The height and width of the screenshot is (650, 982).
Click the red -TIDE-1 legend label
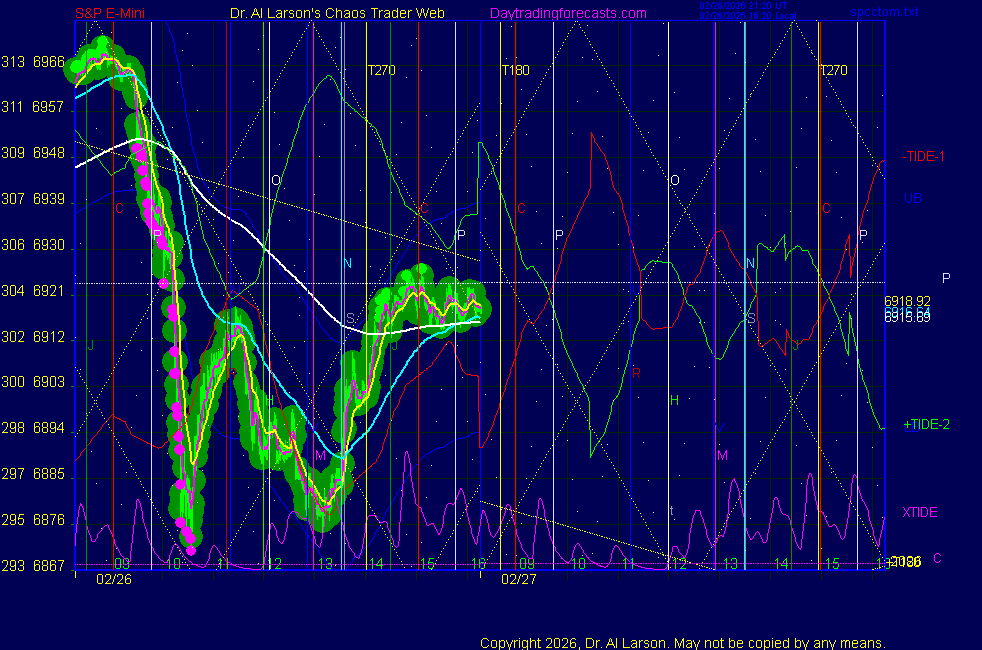923,157
